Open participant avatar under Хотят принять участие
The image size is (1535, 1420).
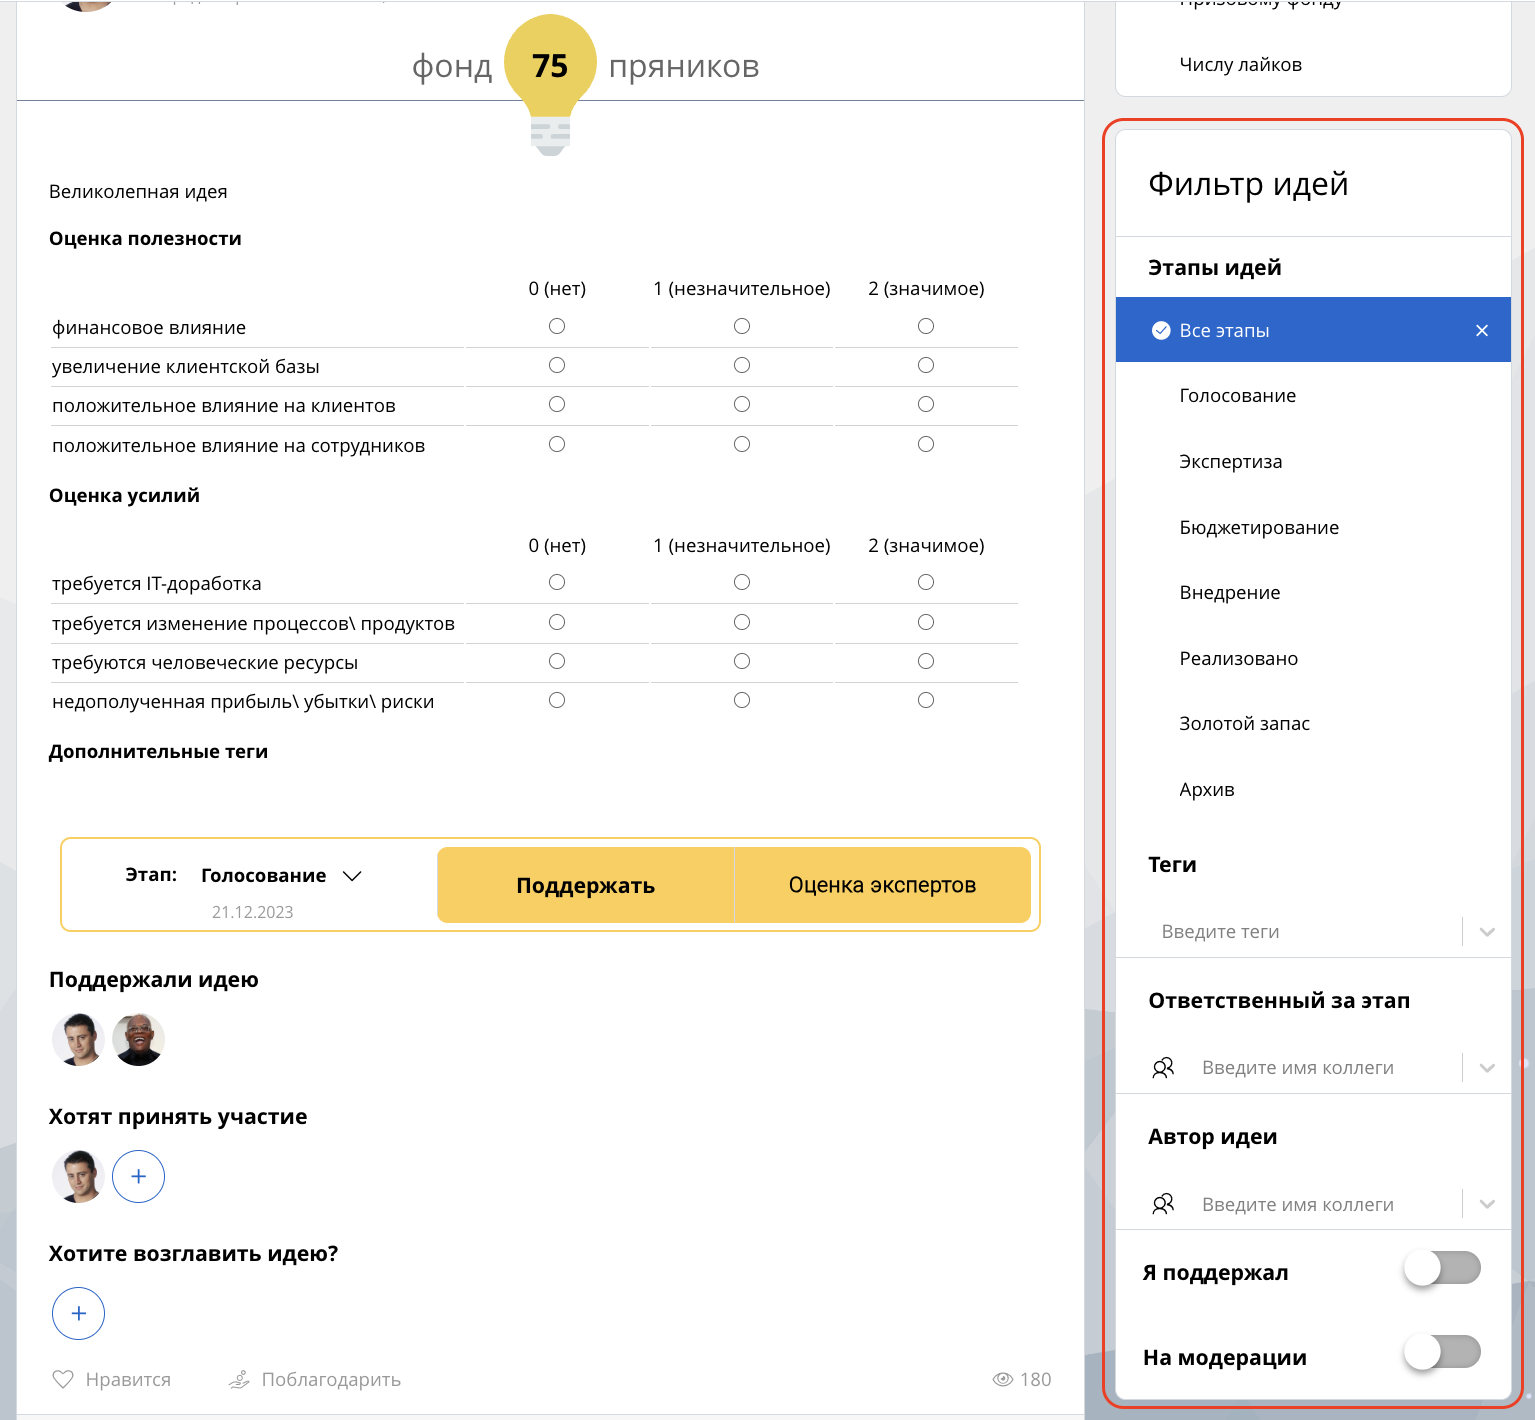coord(78,1176)
